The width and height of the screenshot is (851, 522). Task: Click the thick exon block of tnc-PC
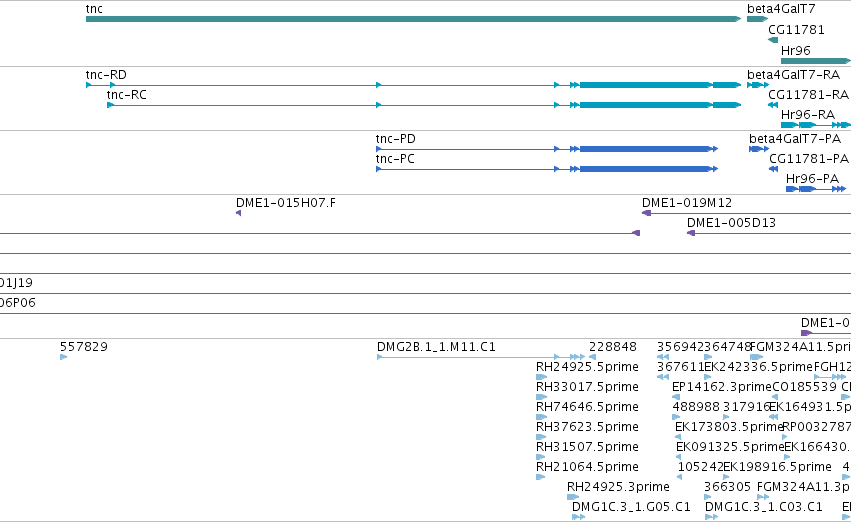(x=645, y=169)
